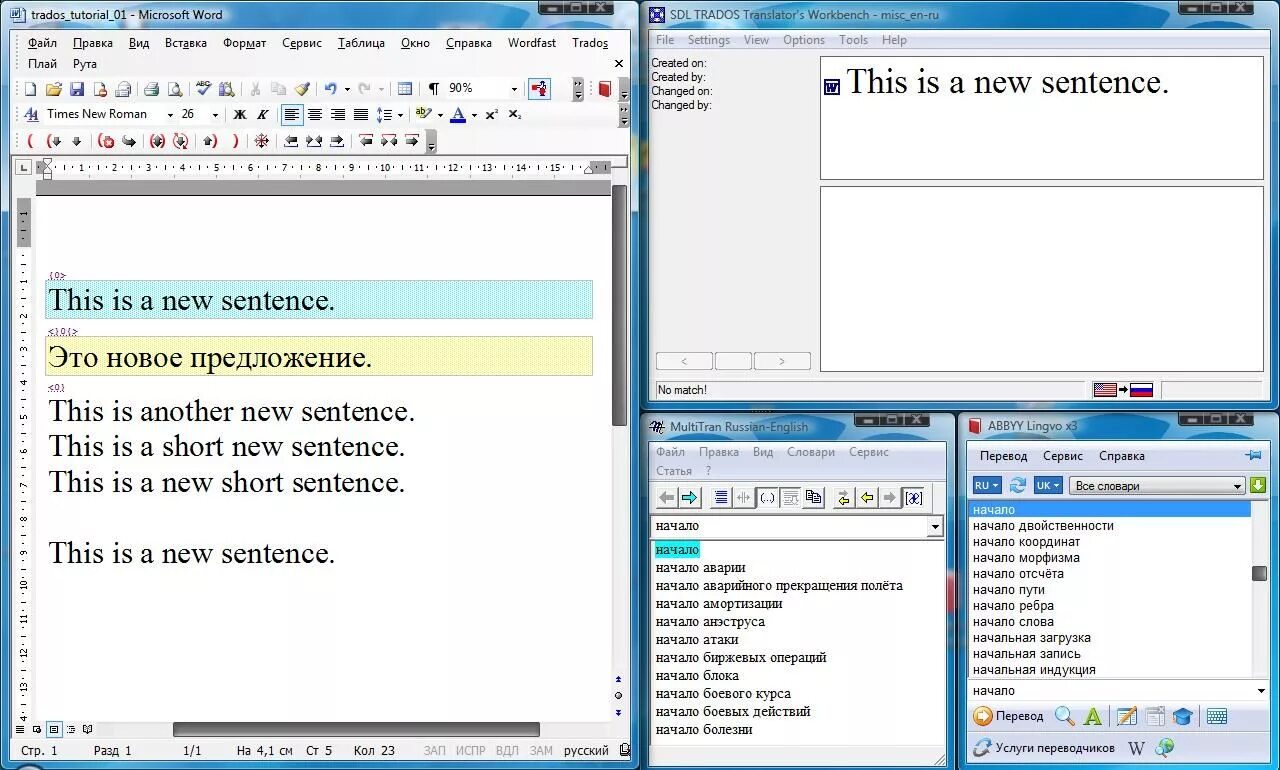Click the font color A swatch
The height and width of the screenshot is (770, 1280).
458,115
